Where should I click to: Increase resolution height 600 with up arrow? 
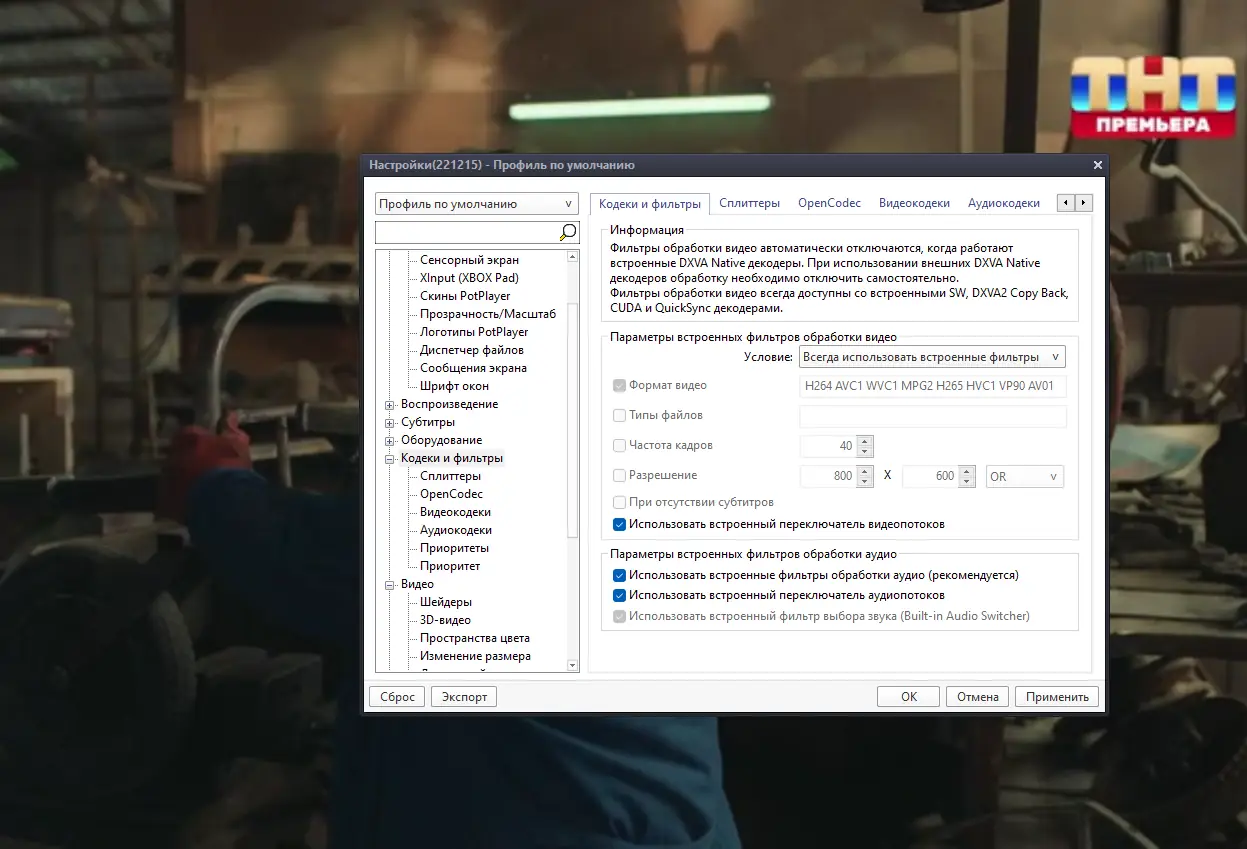click(966, 471)
